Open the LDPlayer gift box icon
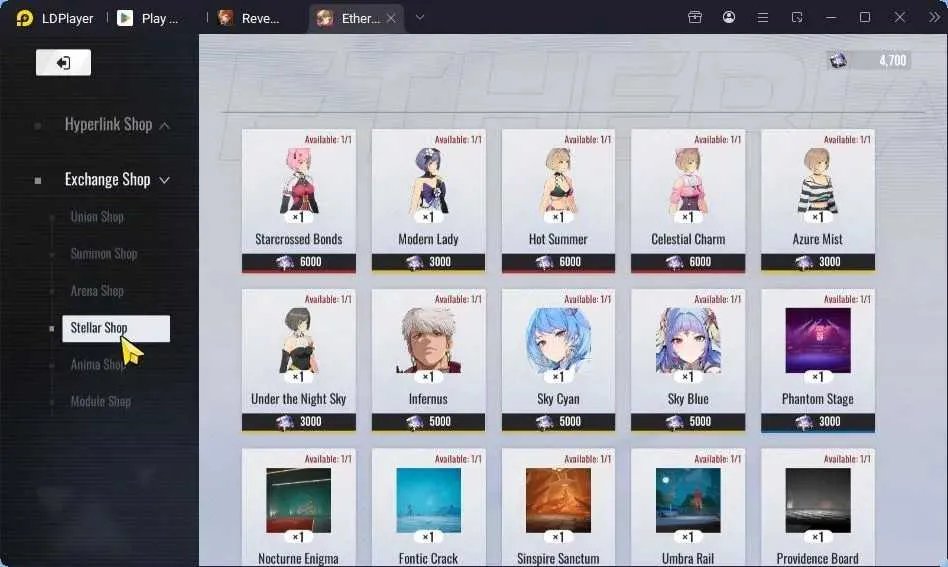 [x=695, y=18]
